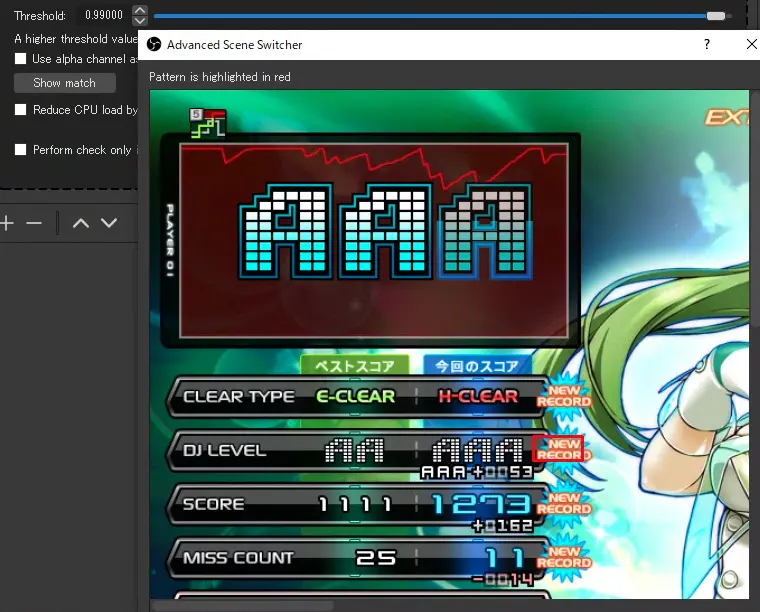
Task: Click the Show match button
Action: tap(64, 83)
